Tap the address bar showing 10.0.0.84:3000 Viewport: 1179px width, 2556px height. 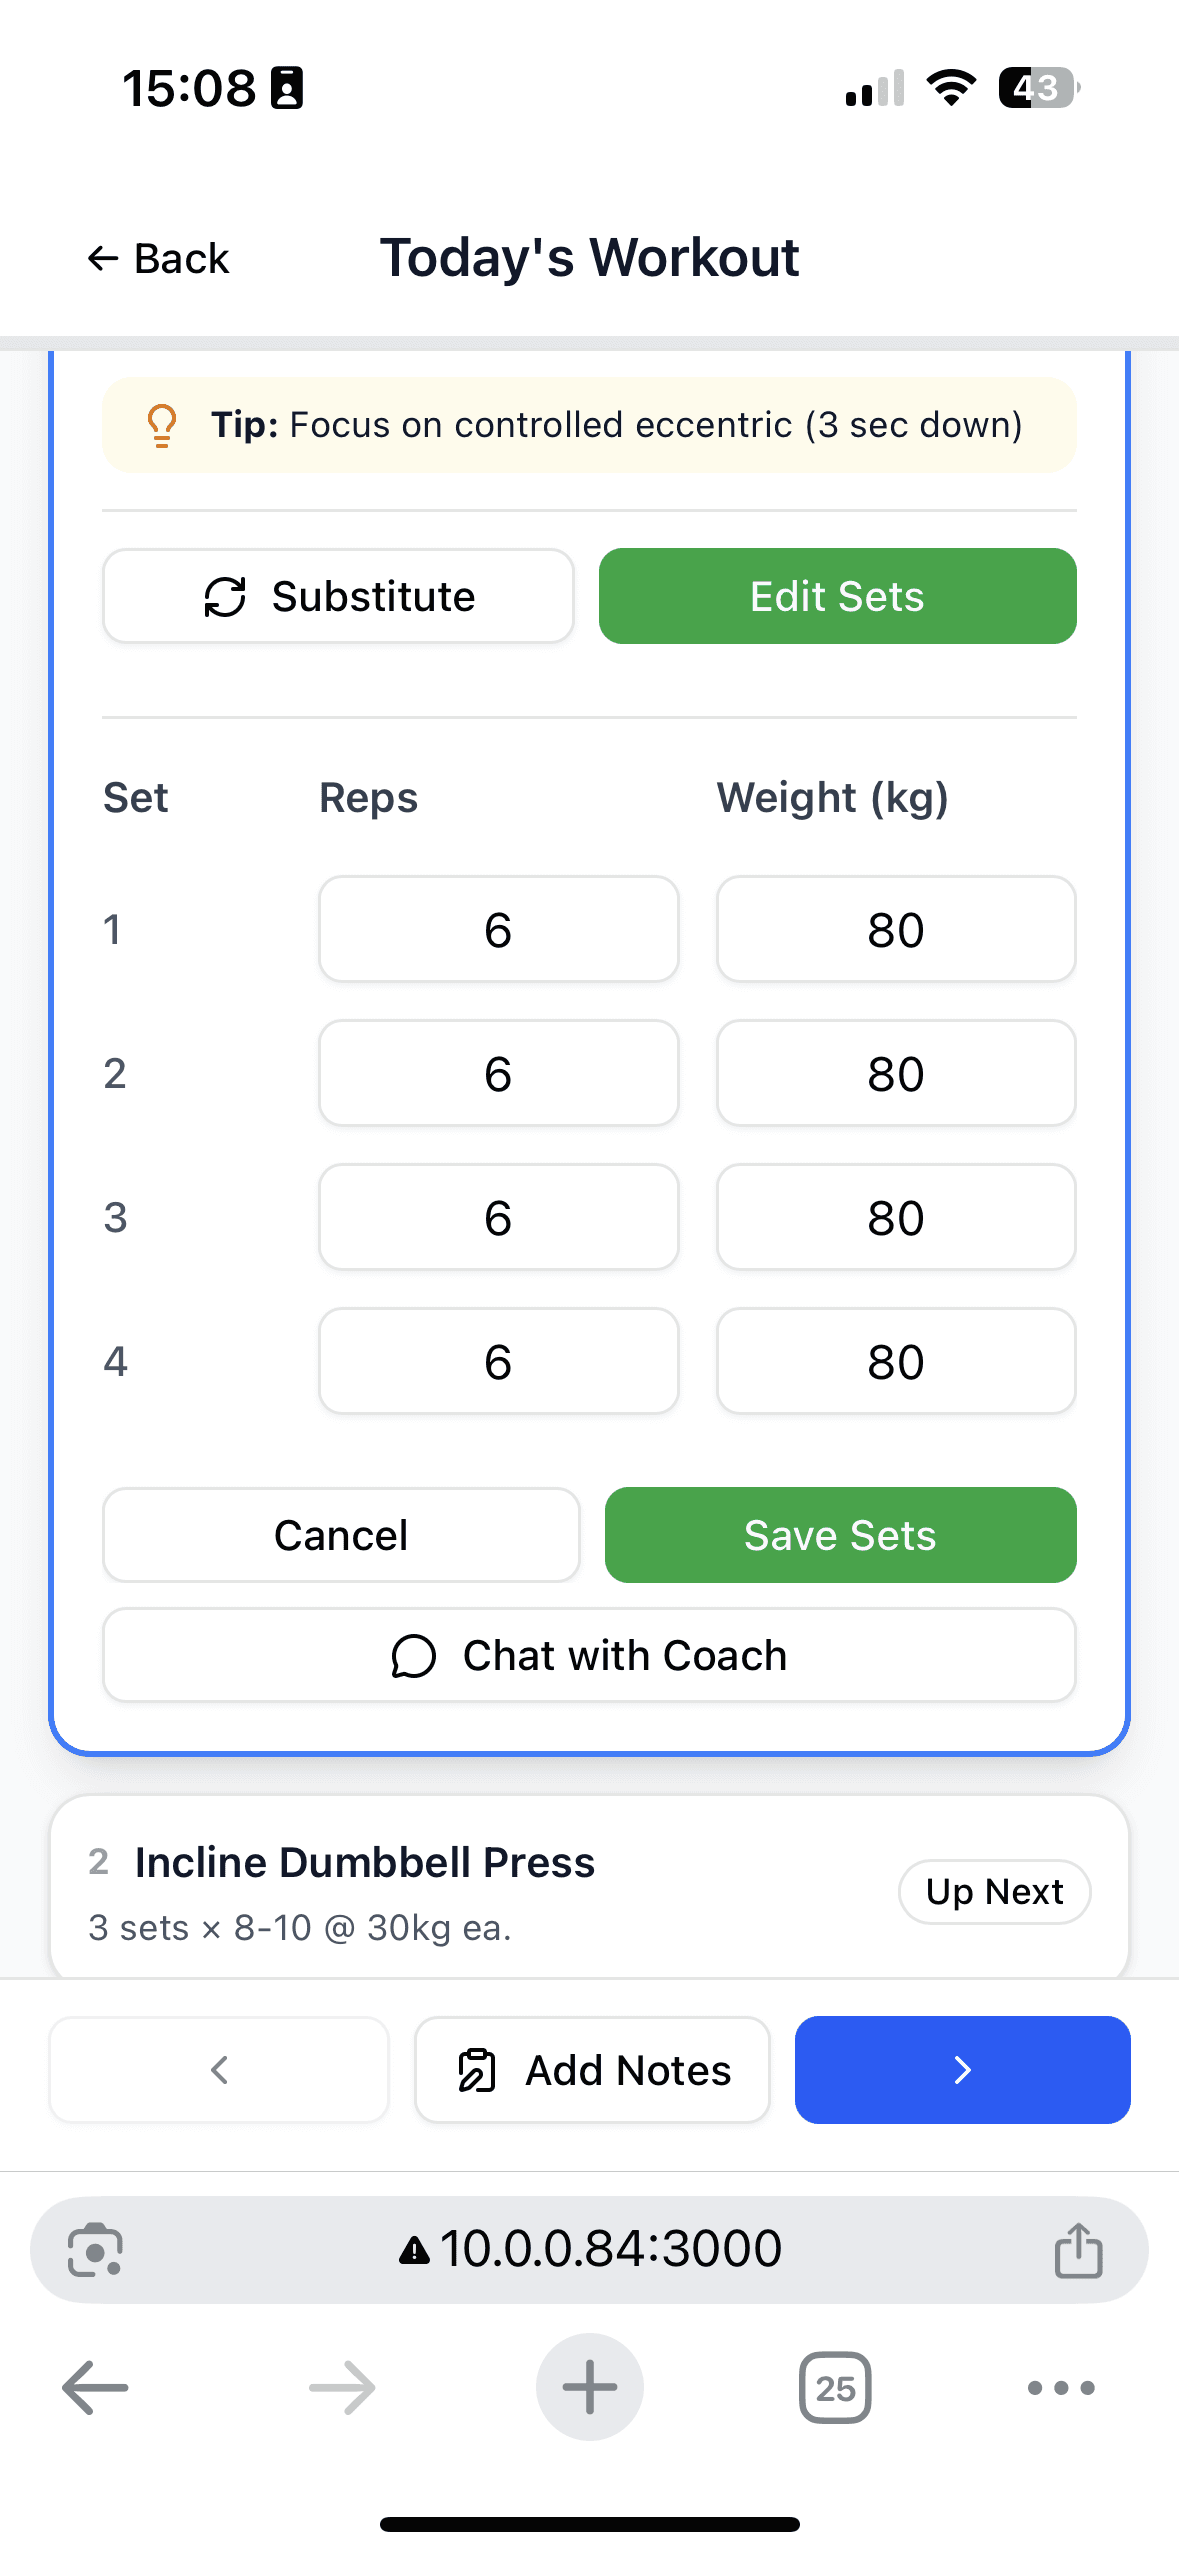(589, 2249)
